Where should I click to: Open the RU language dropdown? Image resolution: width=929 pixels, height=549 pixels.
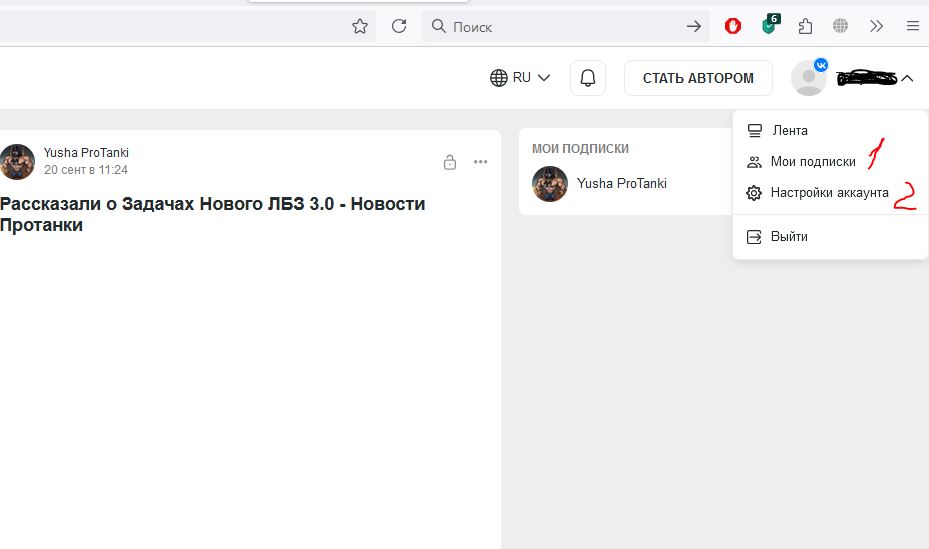tap(520, 78)
